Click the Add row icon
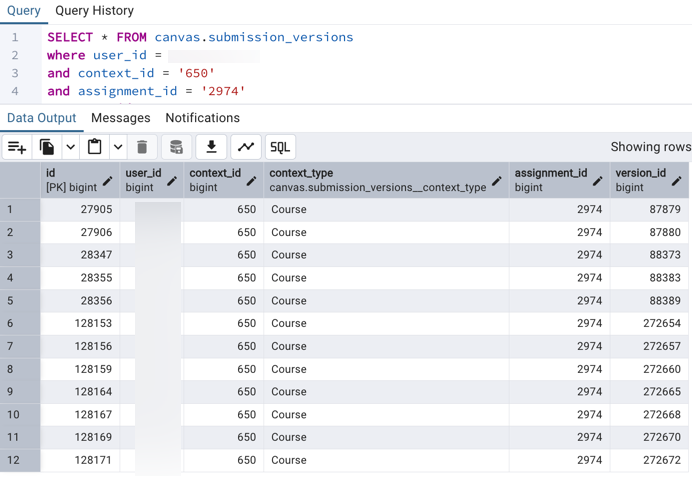 17,147
